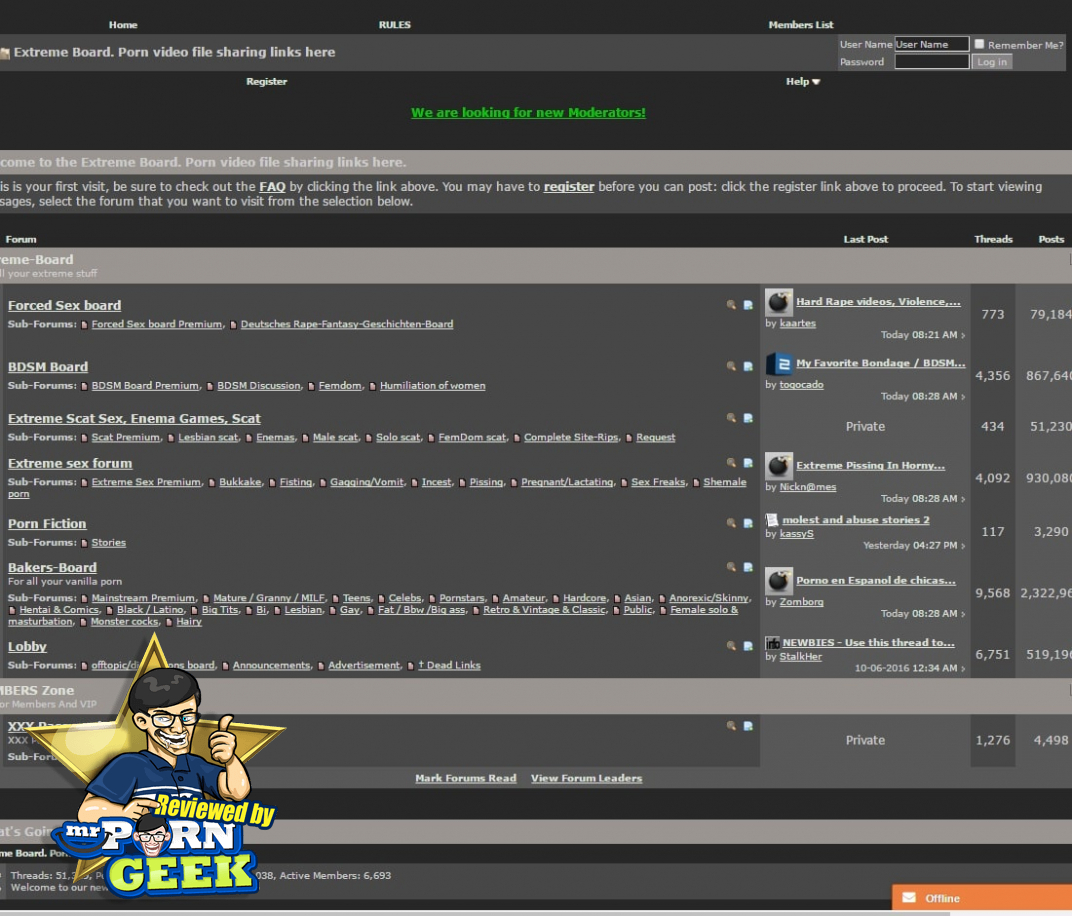The height and width of the screenshot is (916, 1072).
Task: Click the envelope icon in the Offline widget
Action: coord(908,898)
